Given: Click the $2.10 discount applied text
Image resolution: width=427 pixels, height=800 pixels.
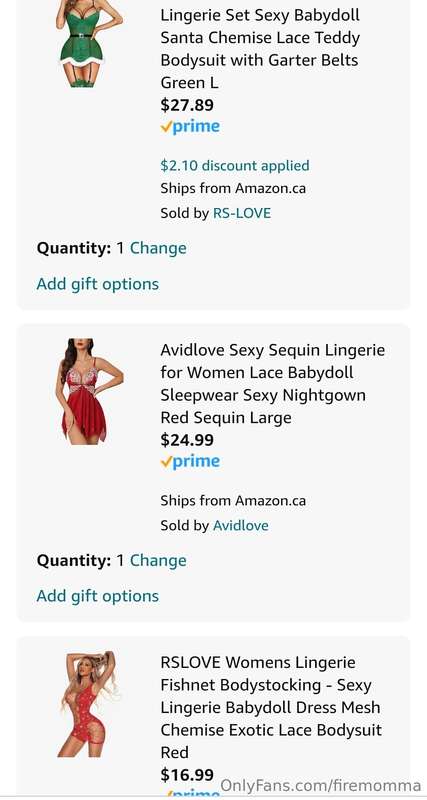Looking at the screenshot, I should click(x=235, y=166).
